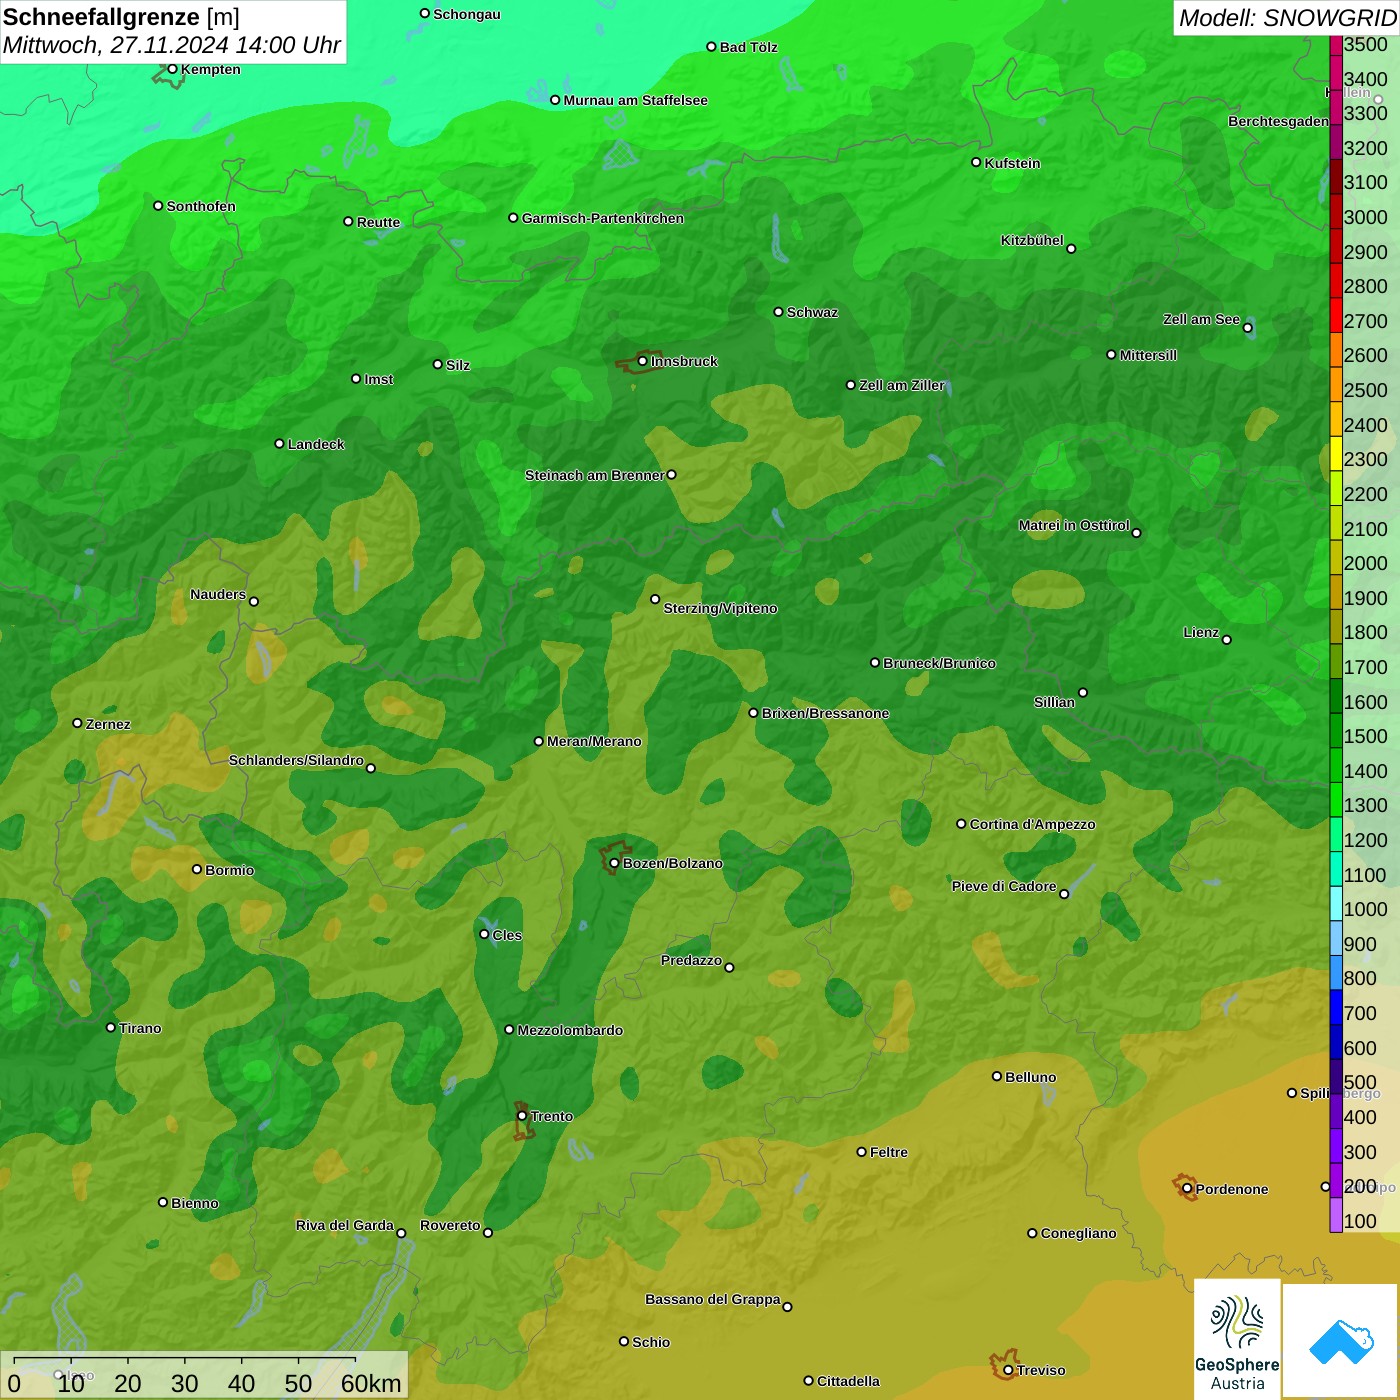Click the 1000 m light cyan legend swatch
This screenshot has height=1400, width=1400.
pos(1336,903)
